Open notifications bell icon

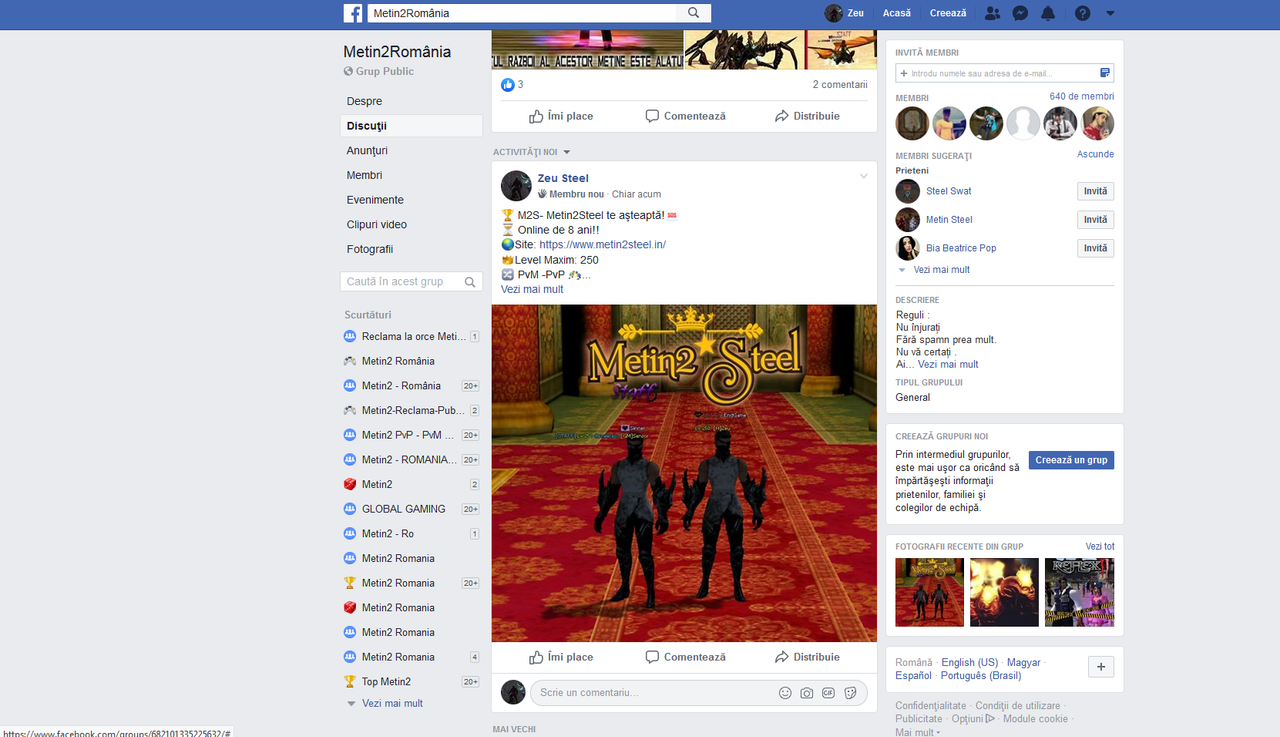1048,13
